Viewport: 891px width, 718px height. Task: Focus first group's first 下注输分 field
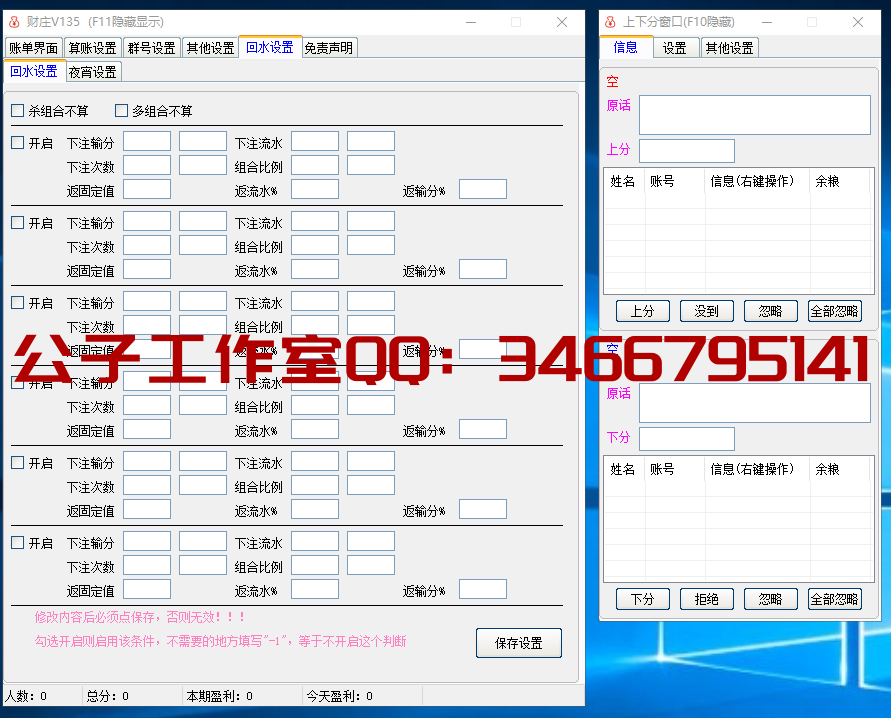pyautogui.click(x=147, y=141)
